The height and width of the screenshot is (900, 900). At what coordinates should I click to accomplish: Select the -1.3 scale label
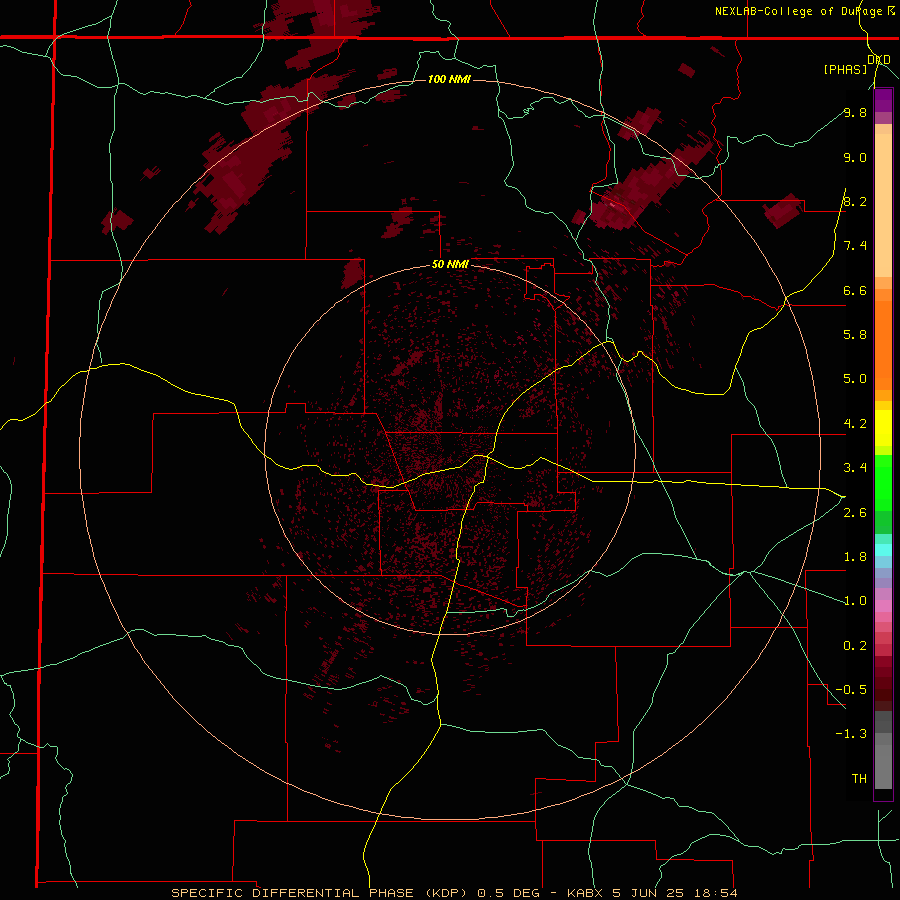[x=851, y=734]
